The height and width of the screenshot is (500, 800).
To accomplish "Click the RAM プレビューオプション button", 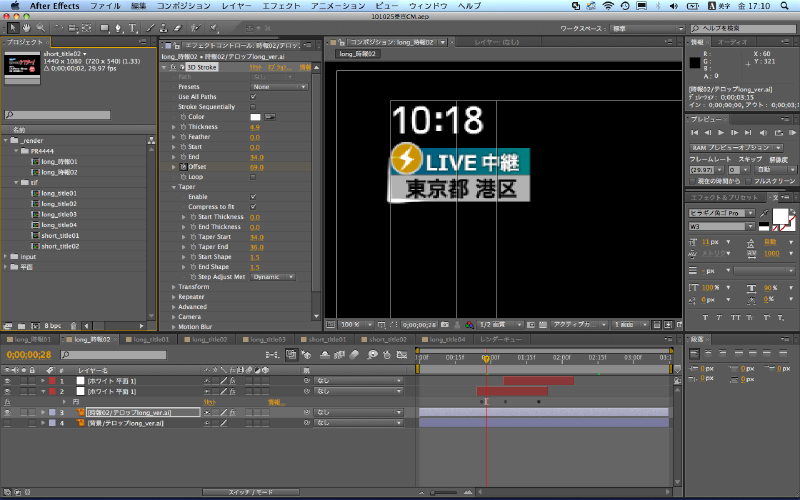I will coord(732,147).
